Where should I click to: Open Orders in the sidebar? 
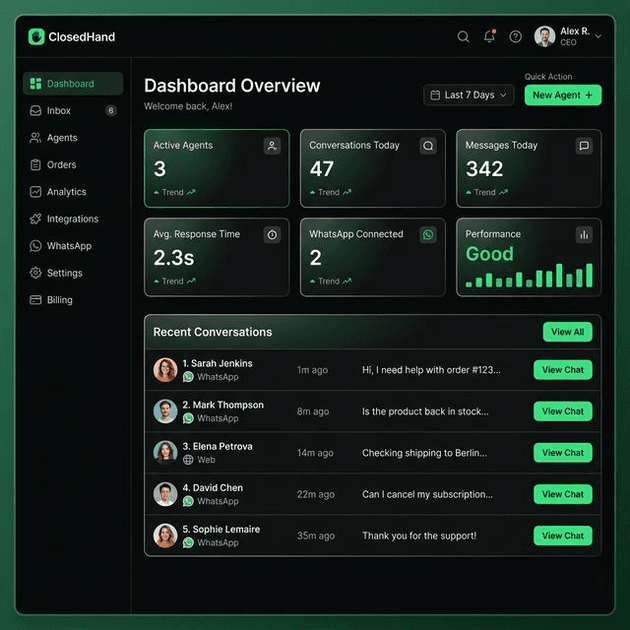tap(73, 165)
